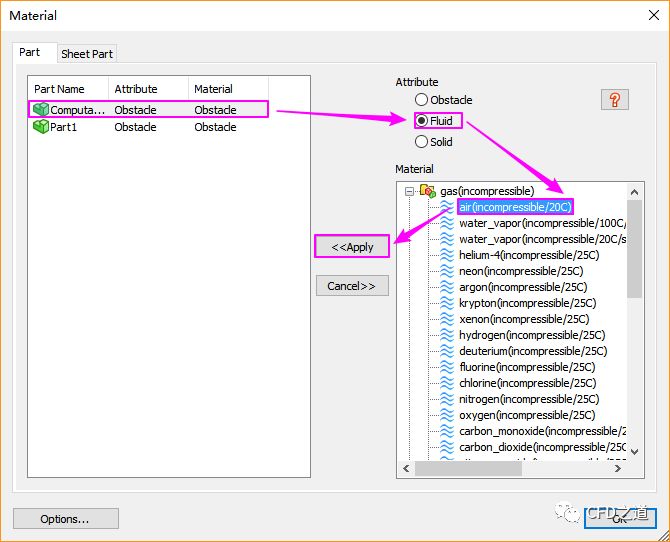The image size is (670, 542).
Task: Switch to the Sheet Part tab
Action: (x=87, y=54)
